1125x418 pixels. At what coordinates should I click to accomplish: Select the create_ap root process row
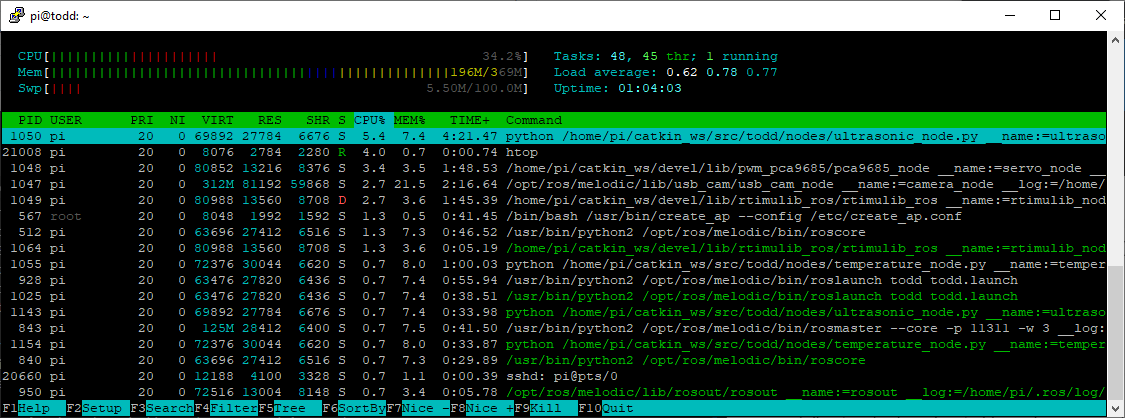[553, 216]
